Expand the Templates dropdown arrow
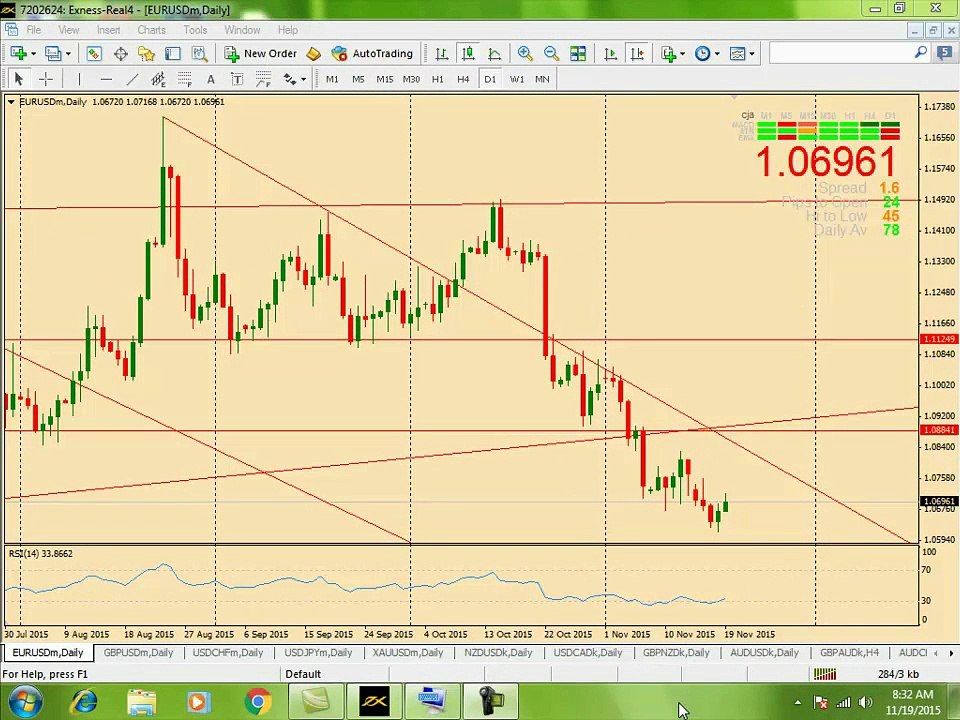 tap(752, 54)
